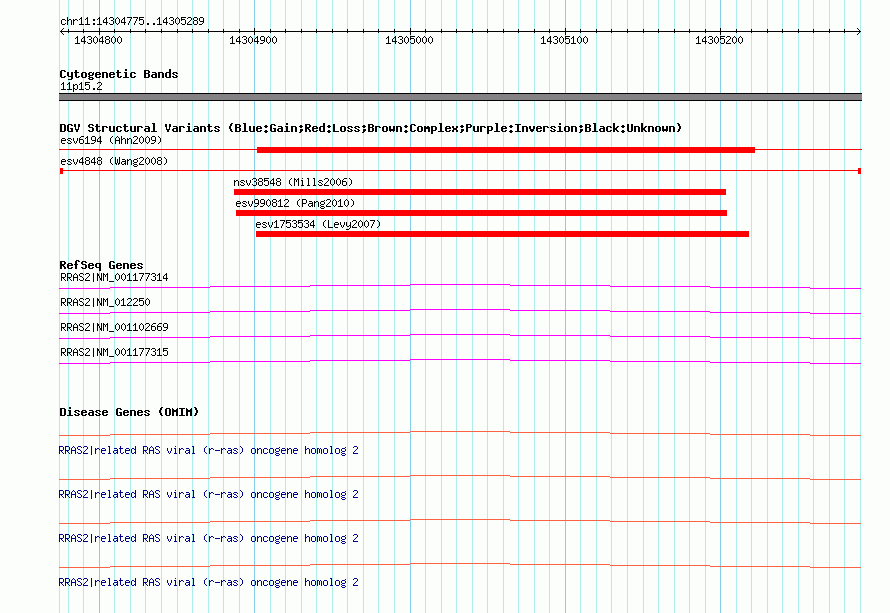Screen dimensions: 890x613
Task: Open the RRAS2|NM_001177314 transcript label
Action: pyautogui.click(x=114, y=278)
